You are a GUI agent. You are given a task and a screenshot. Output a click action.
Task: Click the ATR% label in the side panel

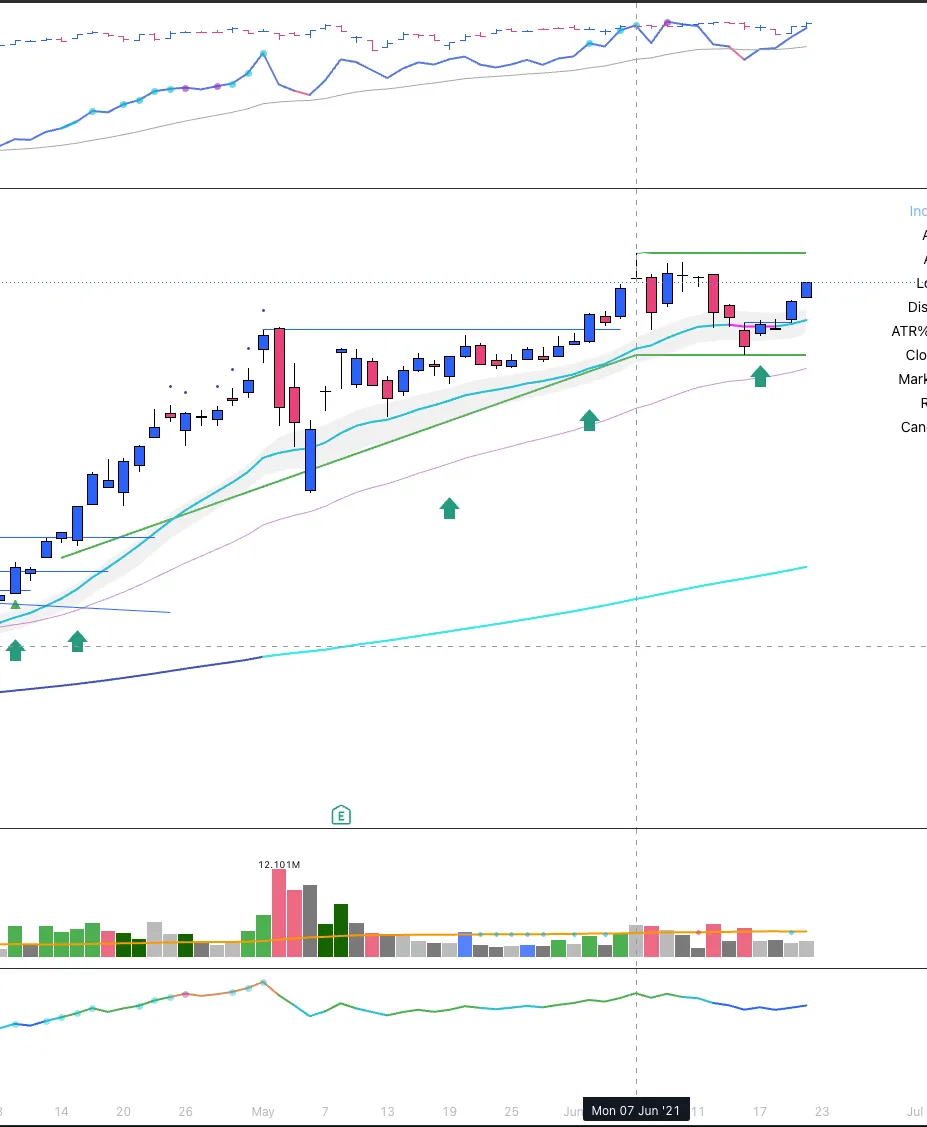coord(909,331)
